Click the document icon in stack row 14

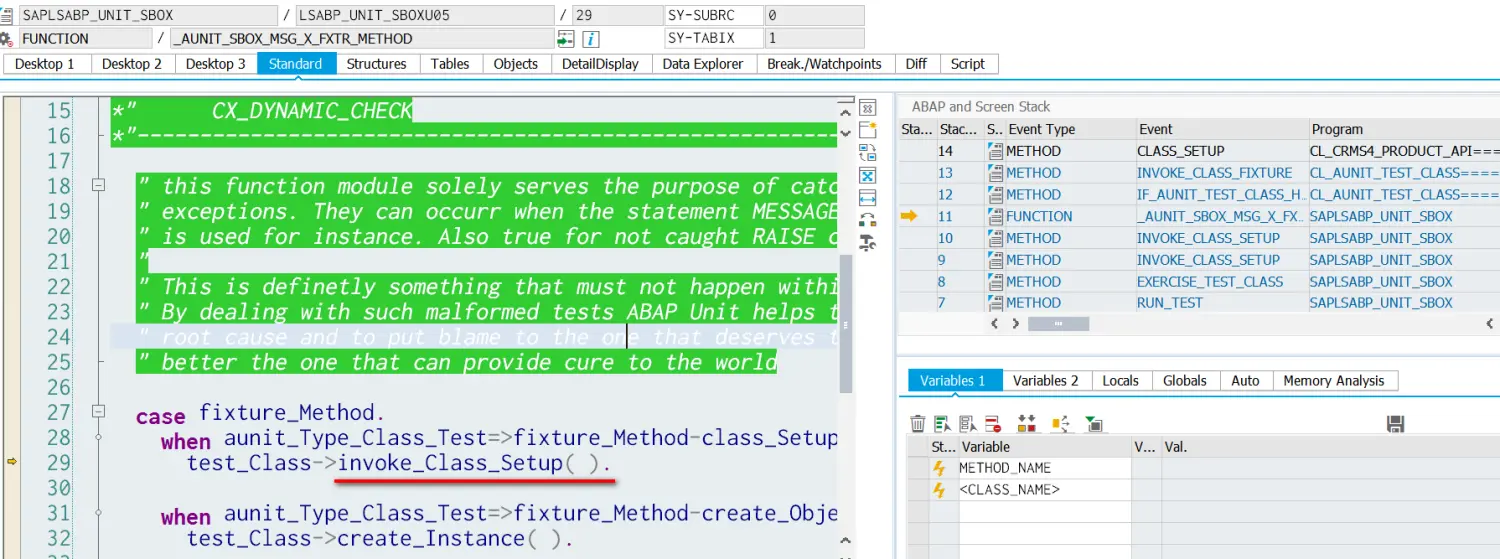point(994,151)
